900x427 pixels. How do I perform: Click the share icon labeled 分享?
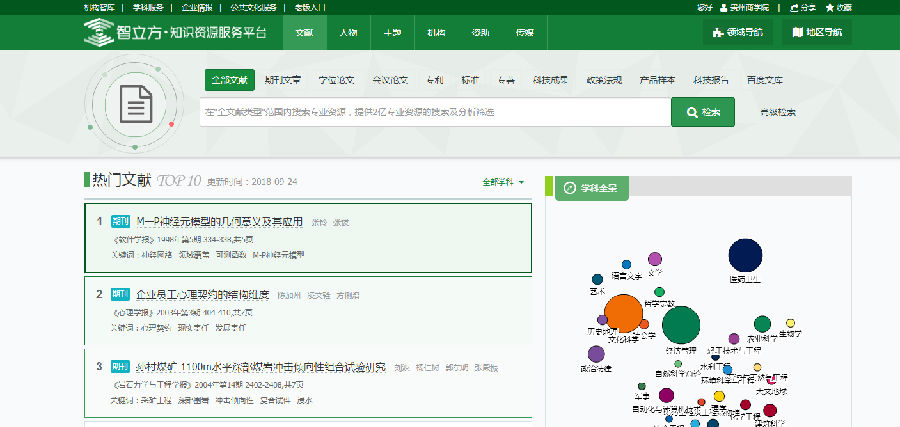pos(794,7)
